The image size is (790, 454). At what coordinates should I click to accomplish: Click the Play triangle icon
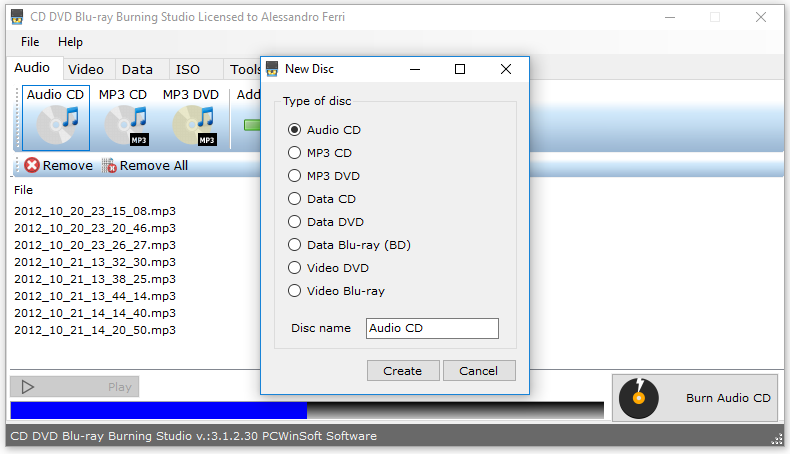click(x=28, y=387)
